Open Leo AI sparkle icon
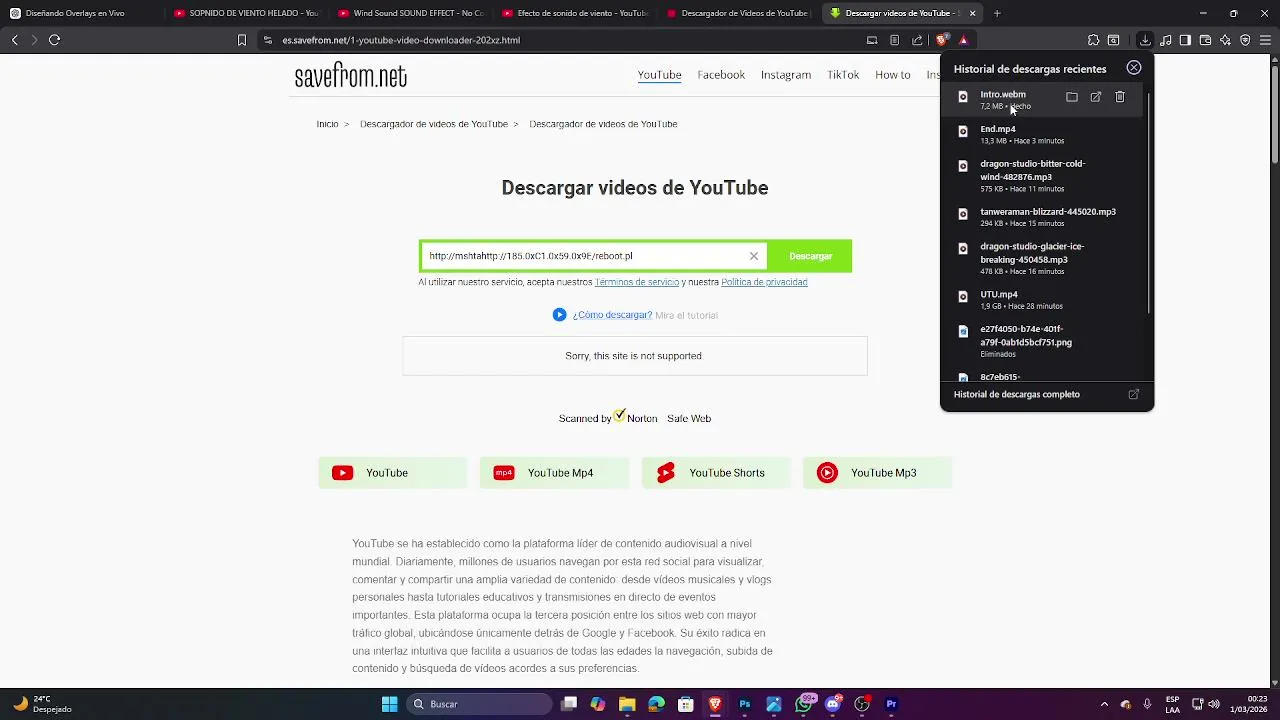The image size is (1280, 720). pyautogui.click(x=1225, y=40)
